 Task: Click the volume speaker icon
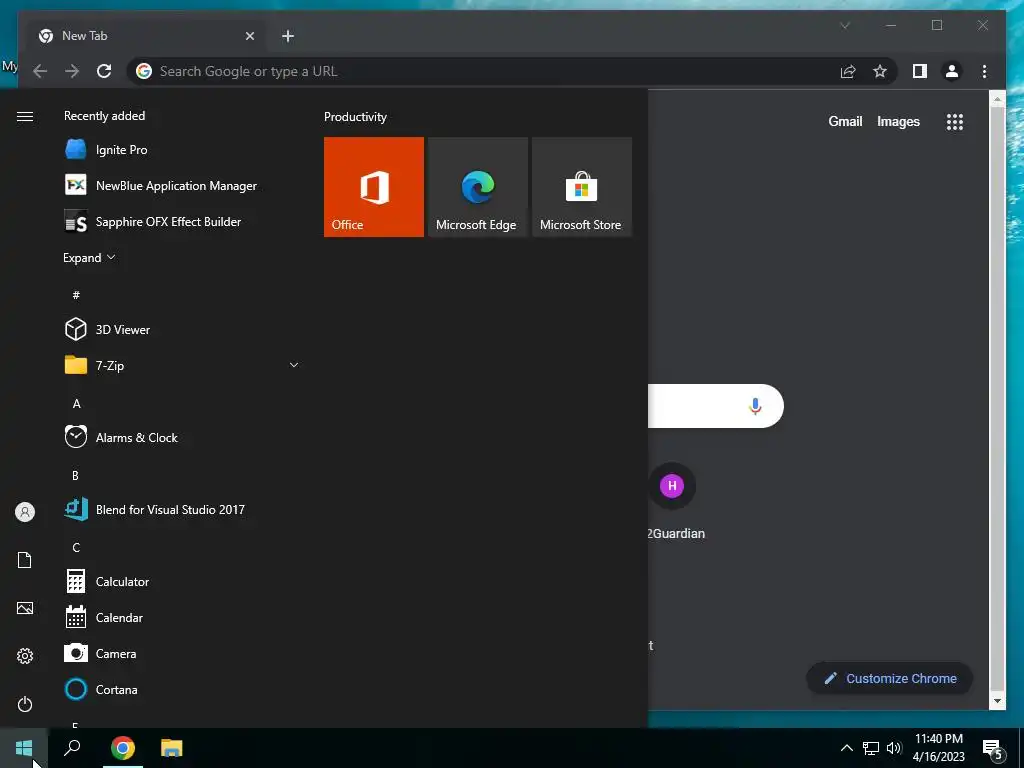click(x=894, y=748)
